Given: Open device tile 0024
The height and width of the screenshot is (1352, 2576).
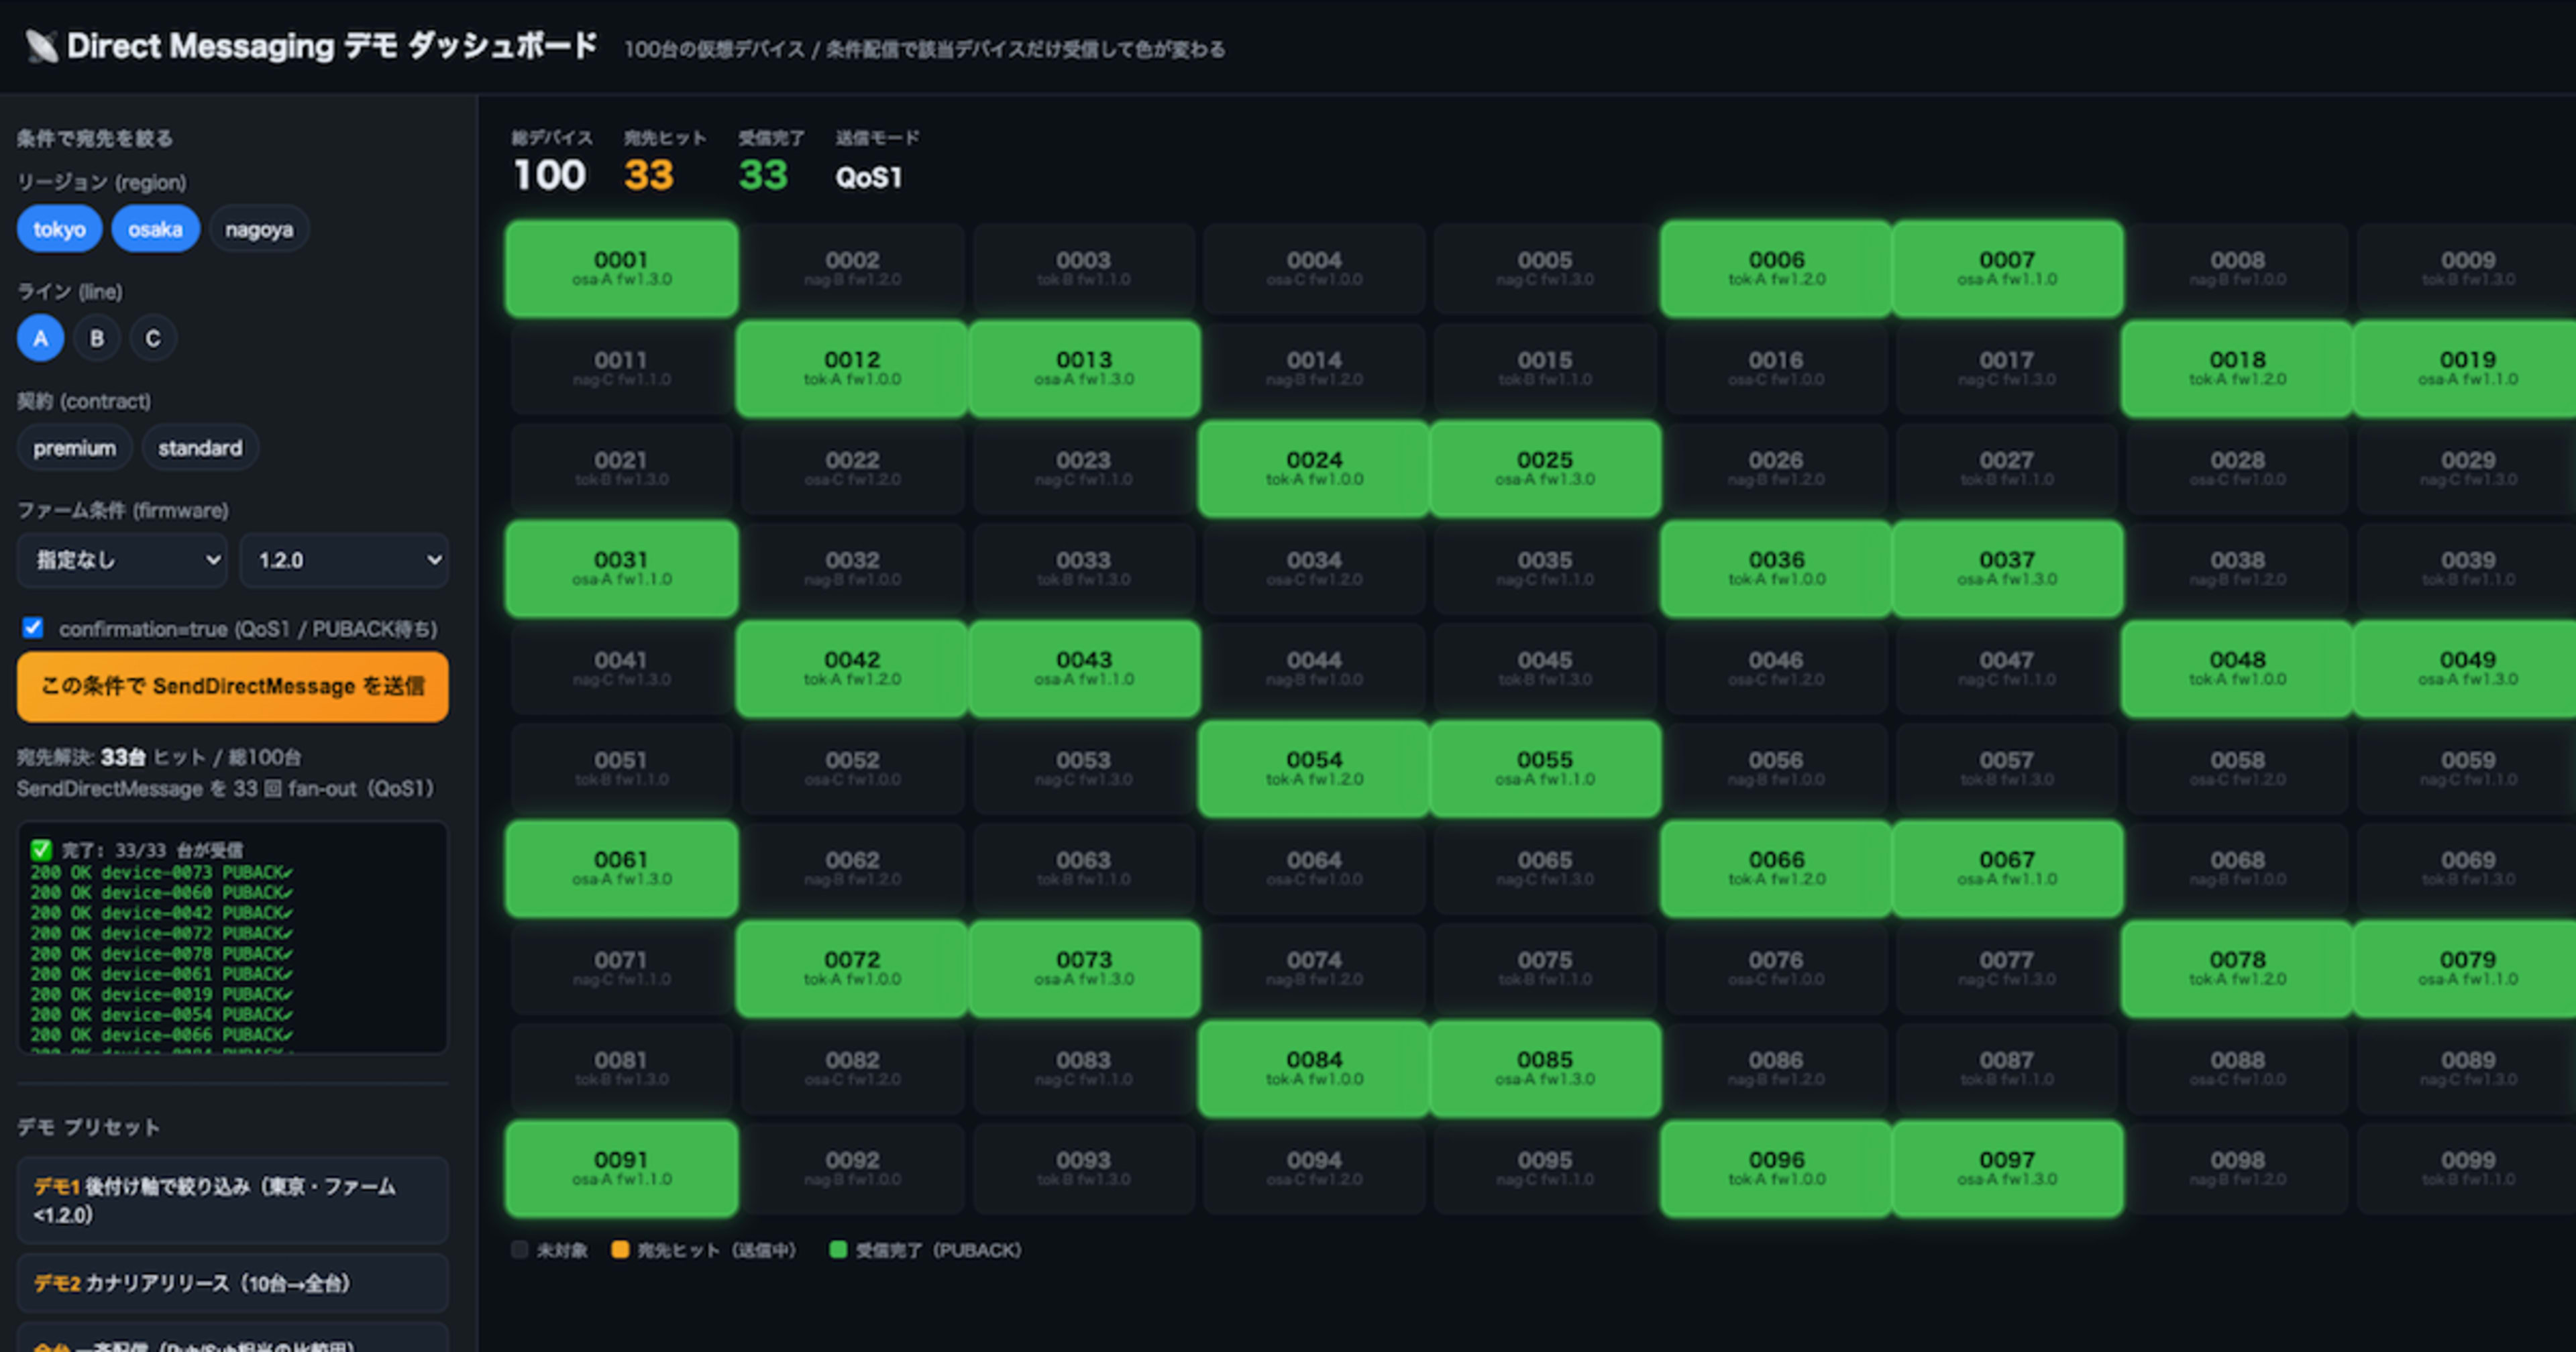Looking at the screenshot, I should point(1314,469).
